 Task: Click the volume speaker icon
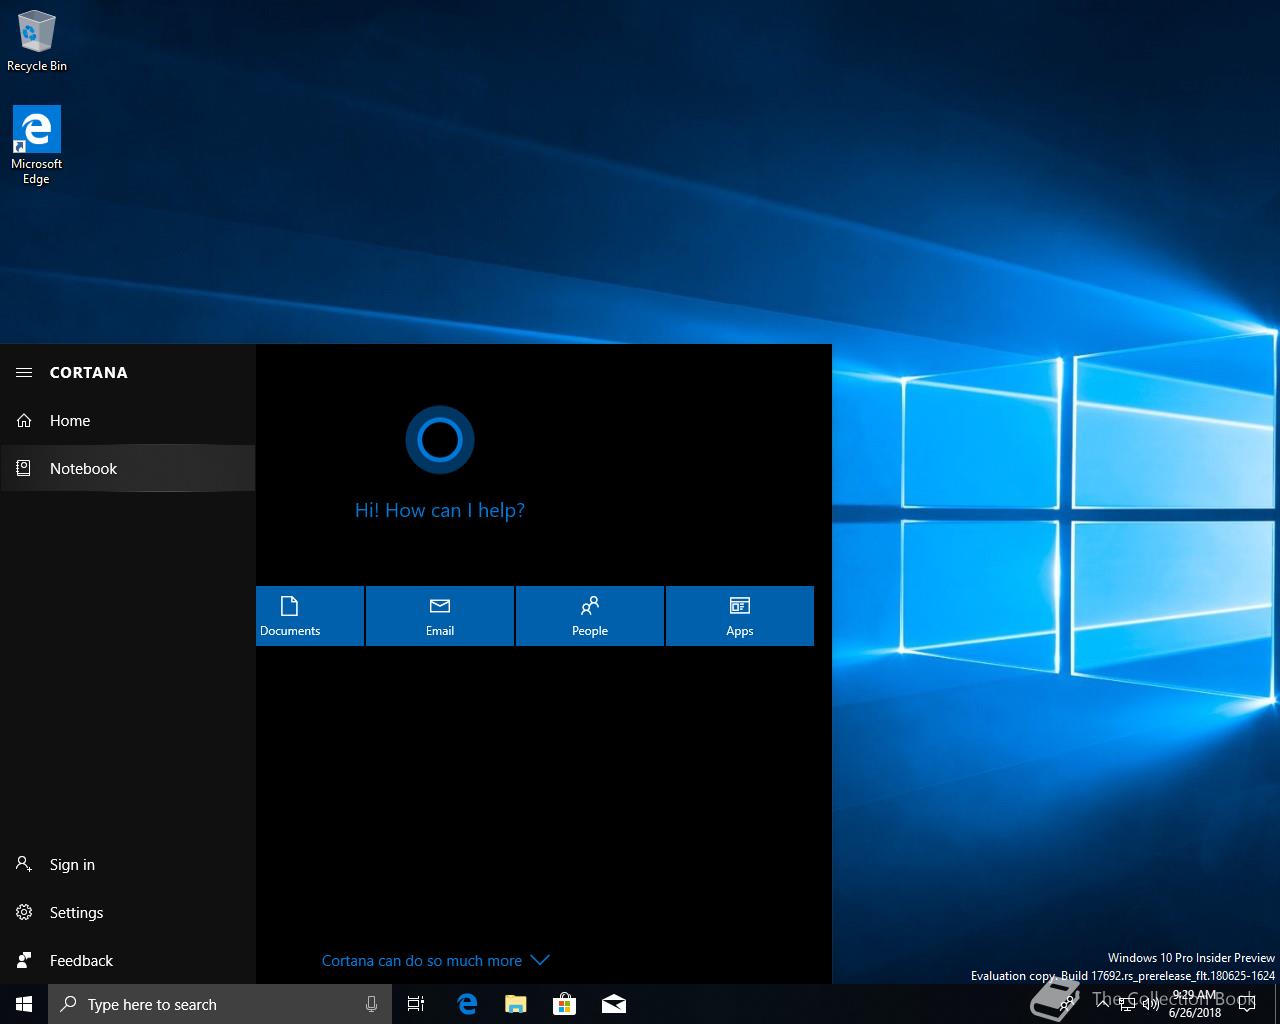coord(1150,1004)
